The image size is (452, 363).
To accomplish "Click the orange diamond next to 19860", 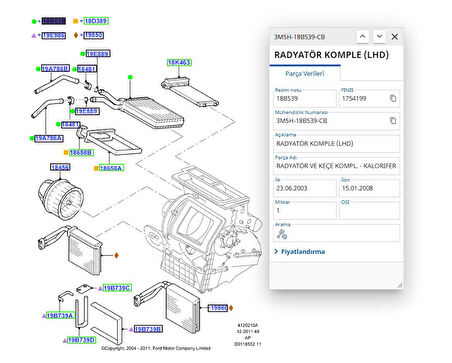I will (x=231, y=308).
